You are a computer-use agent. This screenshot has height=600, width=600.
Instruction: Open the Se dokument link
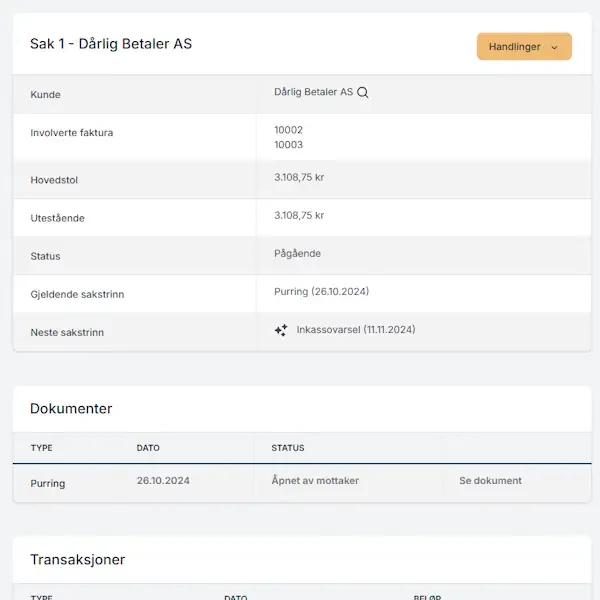pos(490,481)
